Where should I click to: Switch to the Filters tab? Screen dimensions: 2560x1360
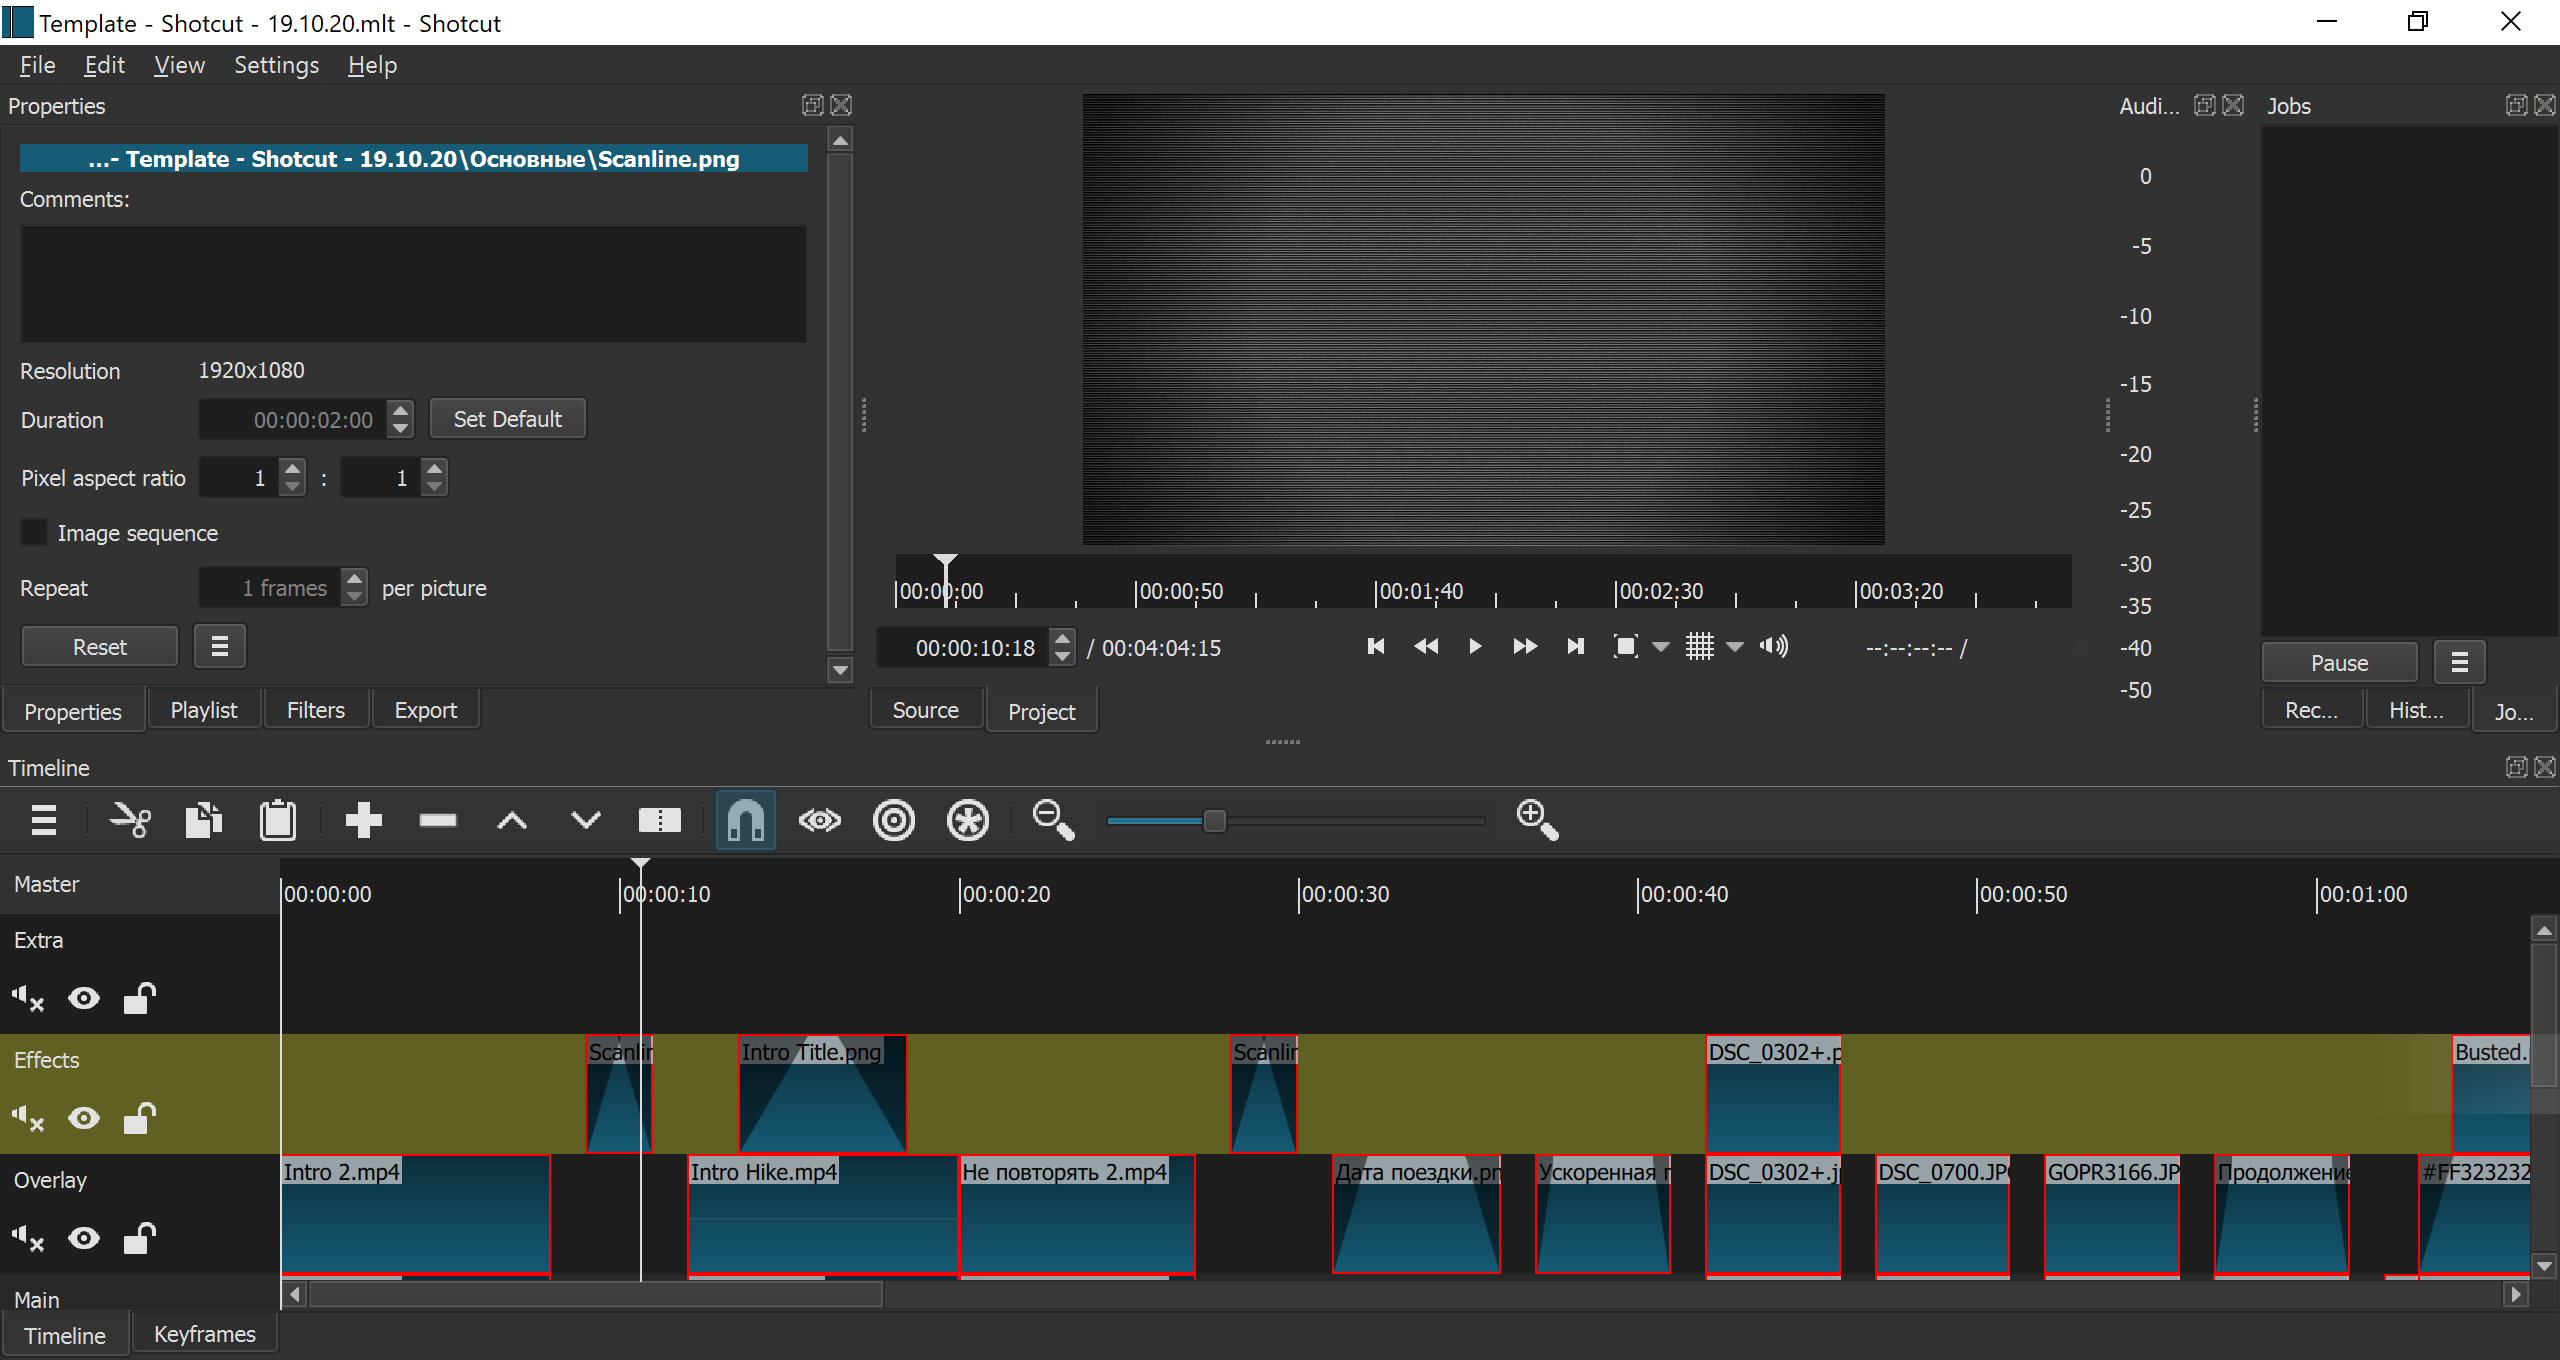315,710
